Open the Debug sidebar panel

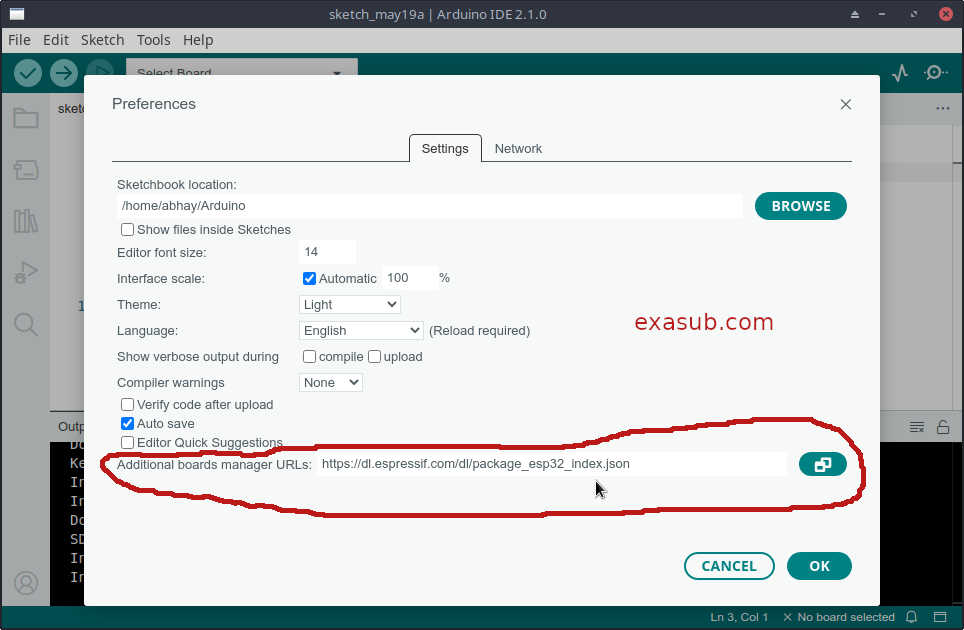(27, 272)
